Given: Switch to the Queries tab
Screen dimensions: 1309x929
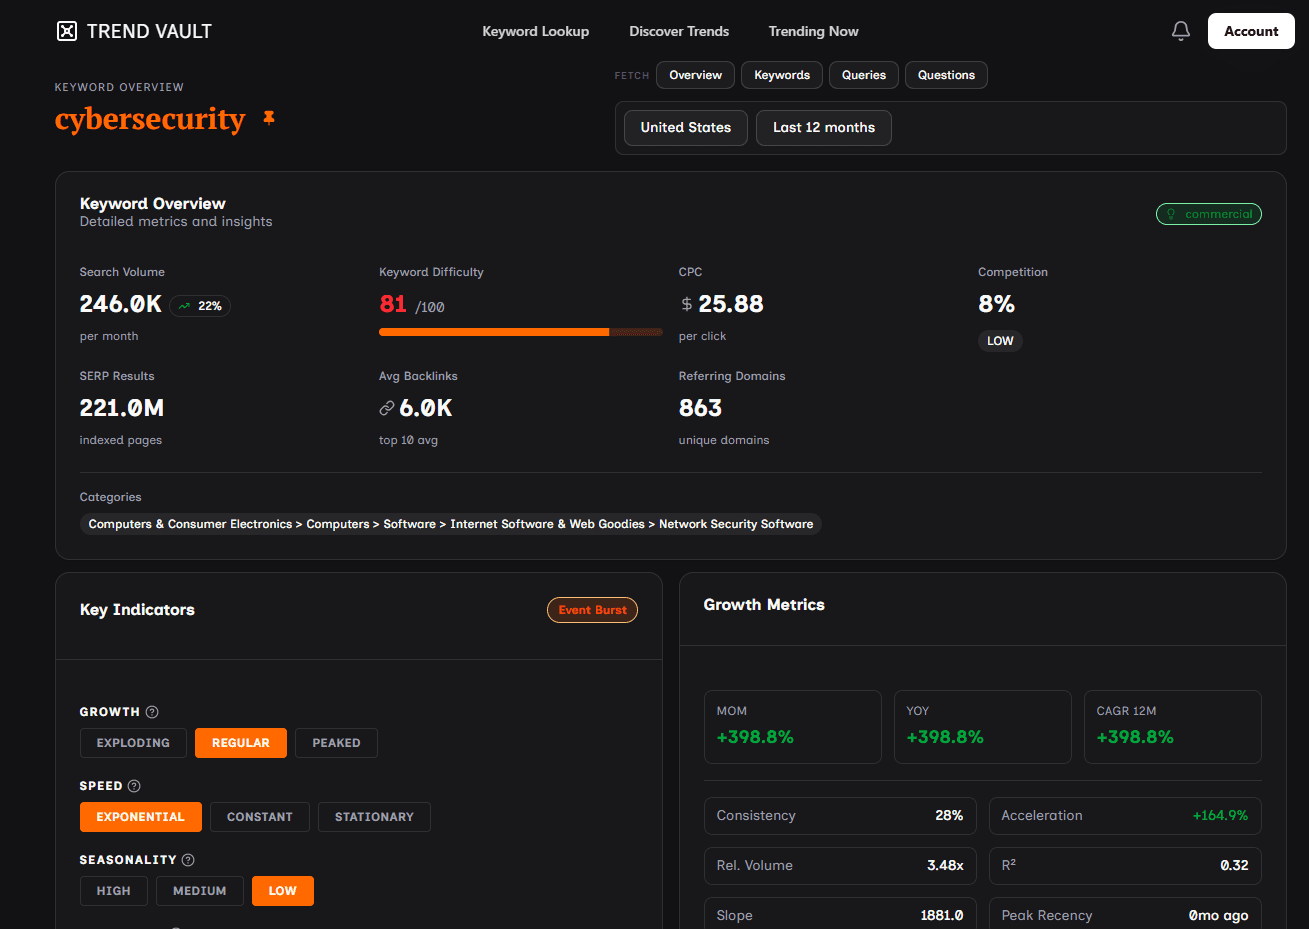Looking at the screenshot, I should point(864,75).
